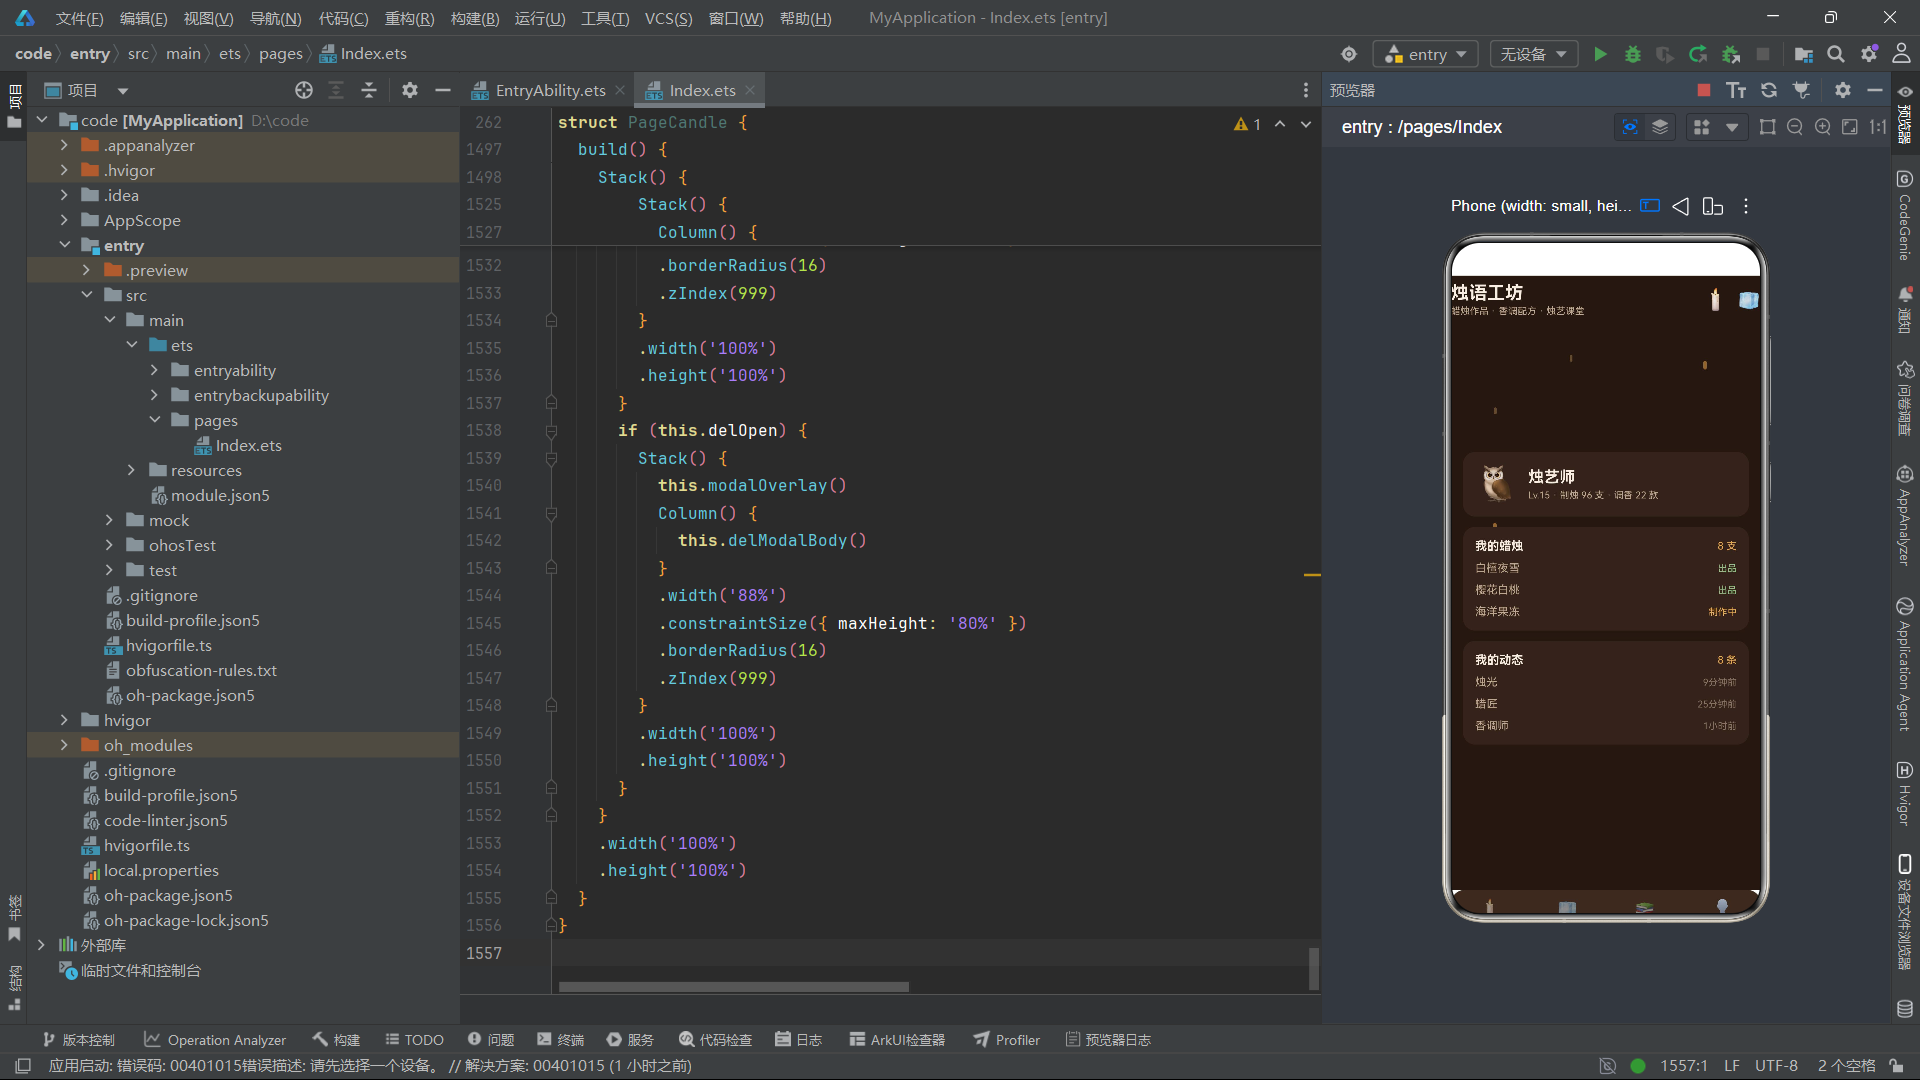
Task: Open the preview multi-profile grid dropdown
Action: coord(1715,127)
